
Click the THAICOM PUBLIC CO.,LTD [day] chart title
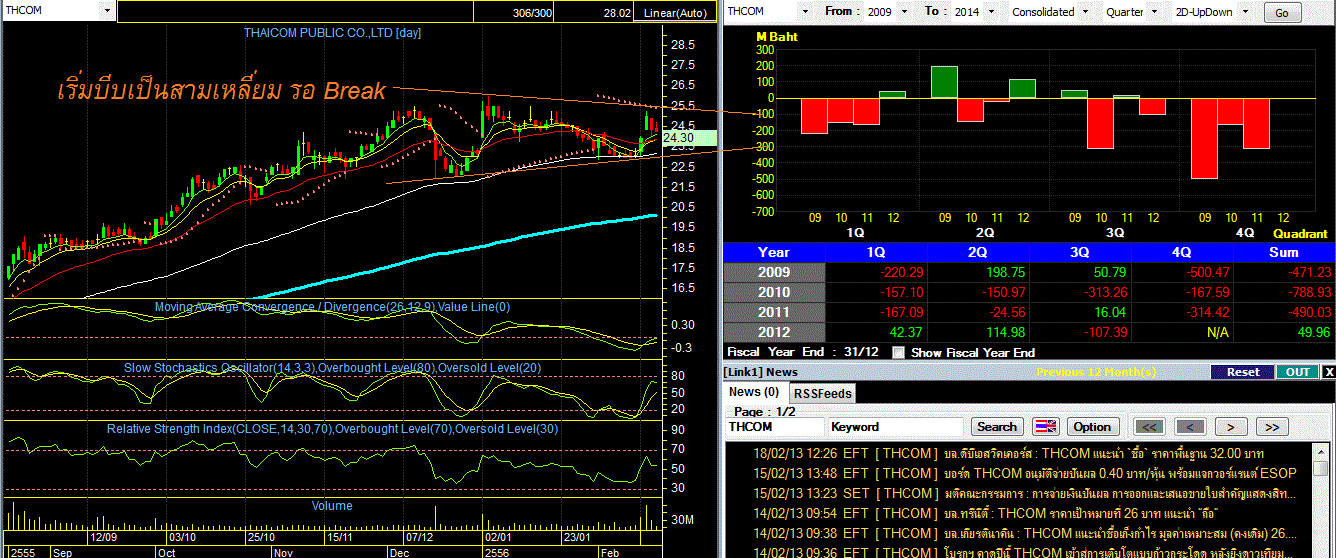coord(333,33)
